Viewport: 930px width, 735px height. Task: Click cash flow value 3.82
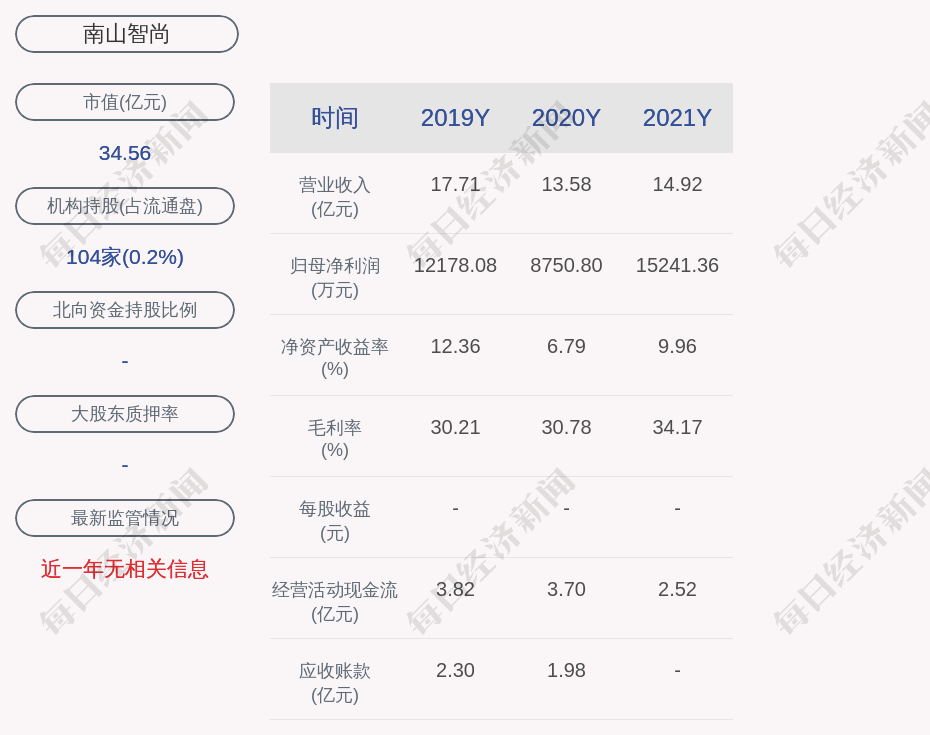(456, 589)
